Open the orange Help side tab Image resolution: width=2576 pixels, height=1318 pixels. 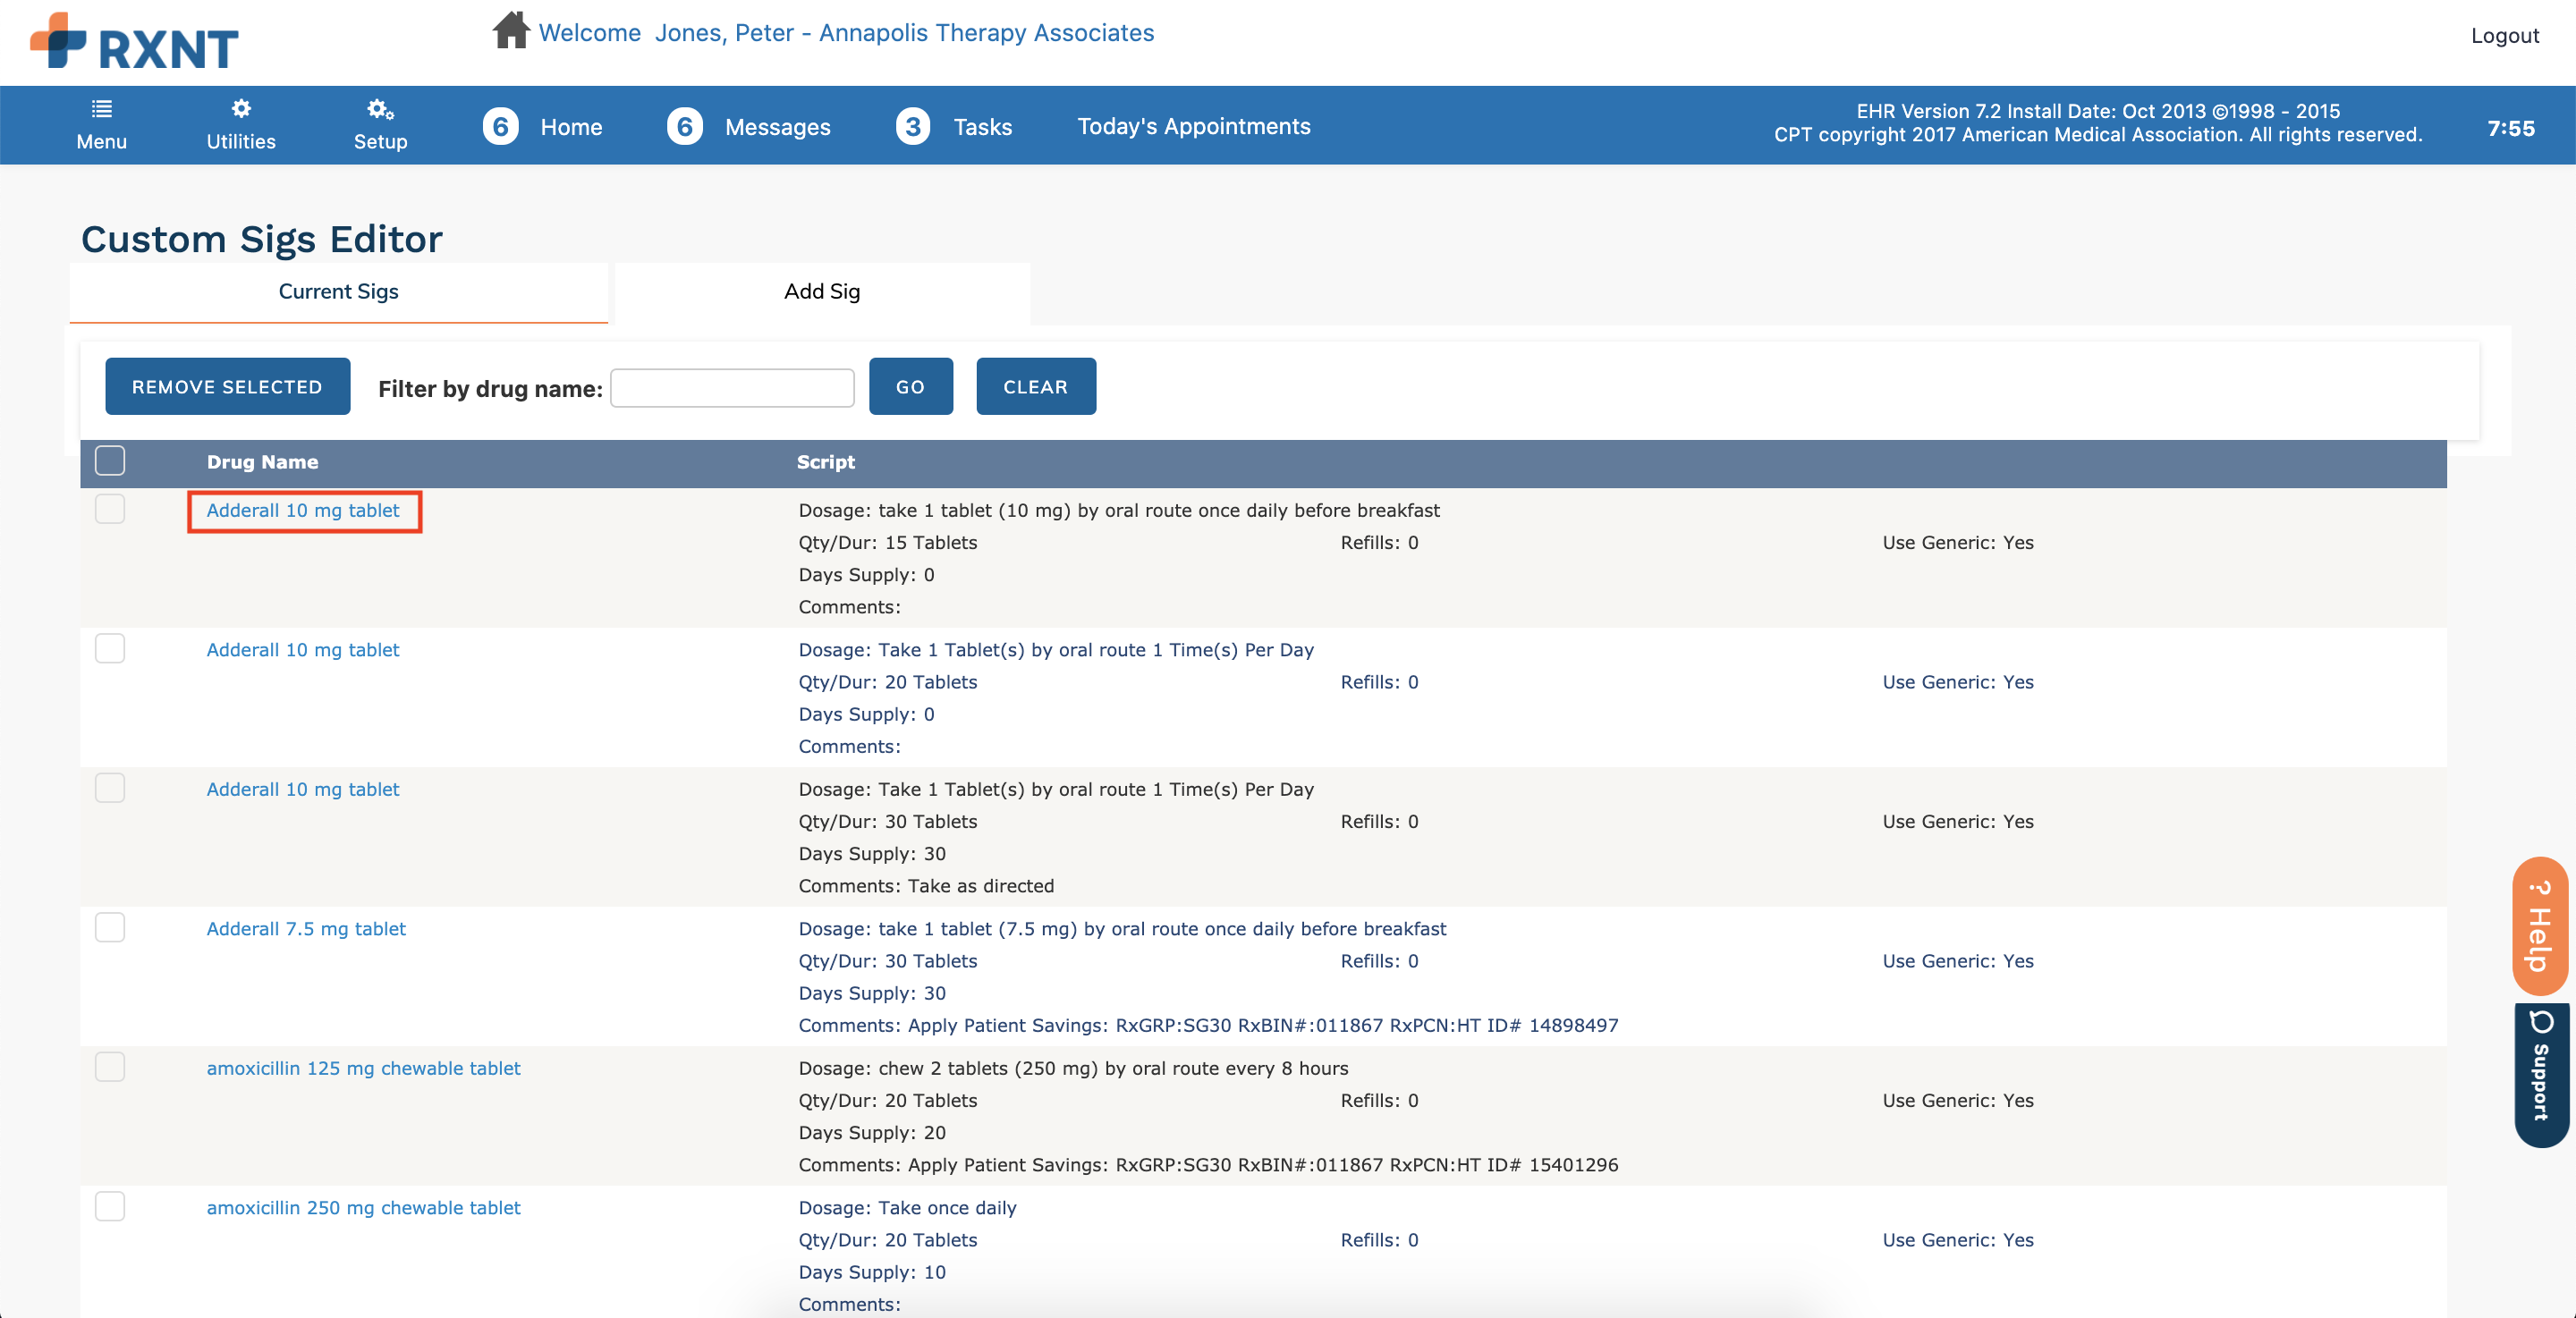pyautogui.click(x=2540, y=925)
